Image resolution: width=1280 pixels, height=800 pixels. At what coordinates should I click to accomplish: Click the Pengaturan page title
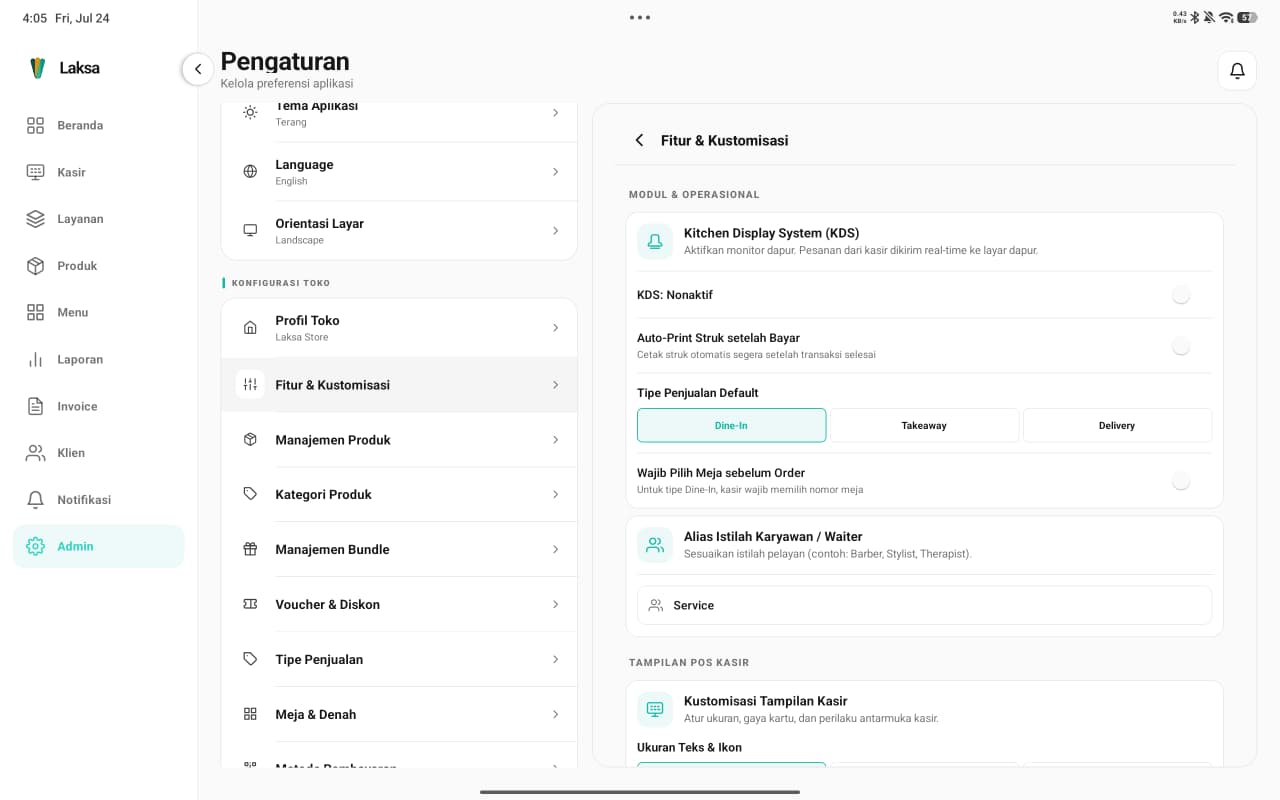tap(285, 61)
